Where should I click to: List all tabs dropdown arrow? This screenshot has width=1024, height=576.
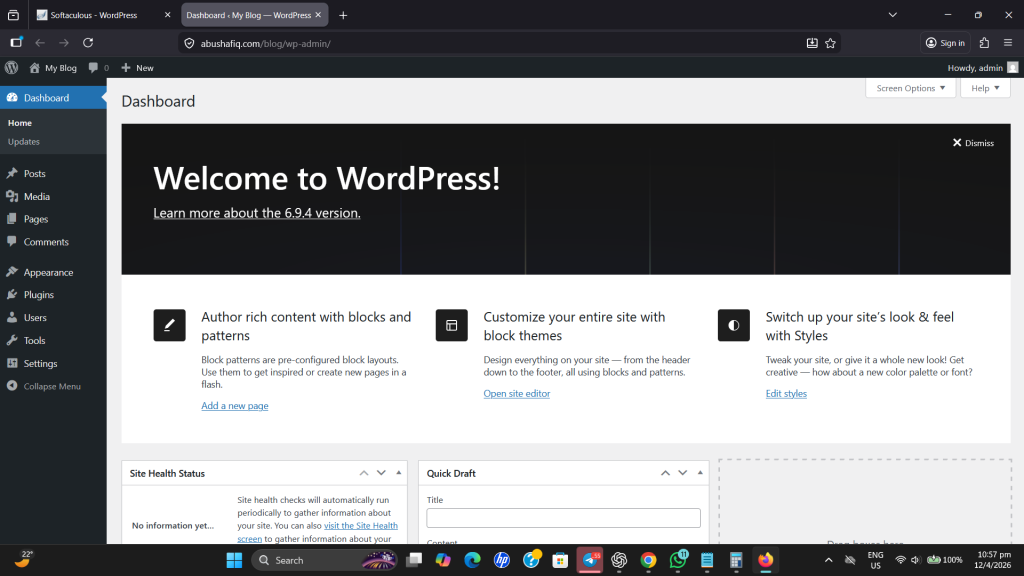(x=893, y=14)
